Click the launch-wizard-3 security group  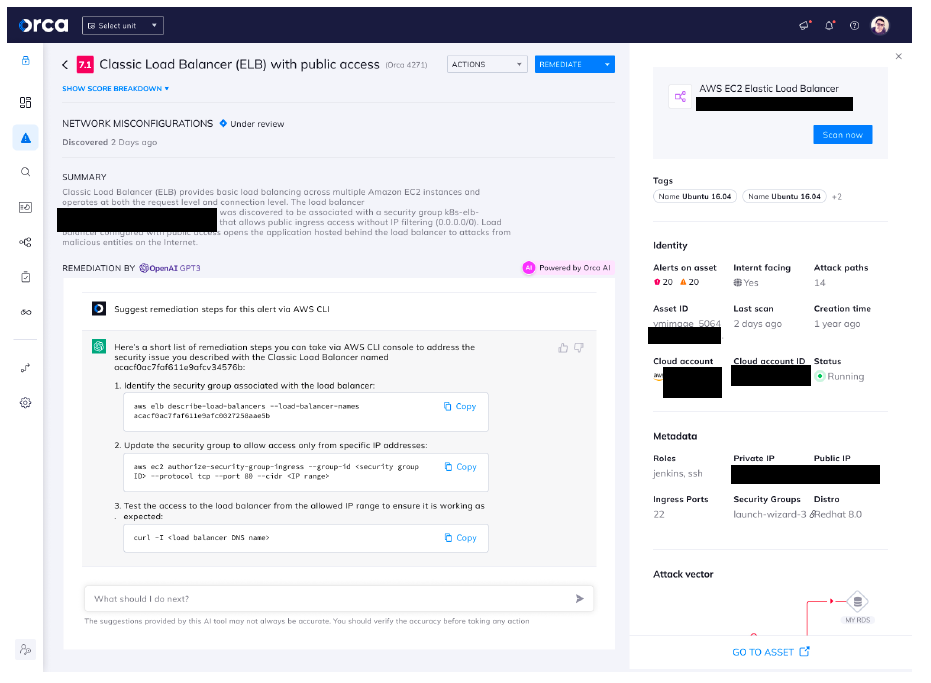(770, 514)
